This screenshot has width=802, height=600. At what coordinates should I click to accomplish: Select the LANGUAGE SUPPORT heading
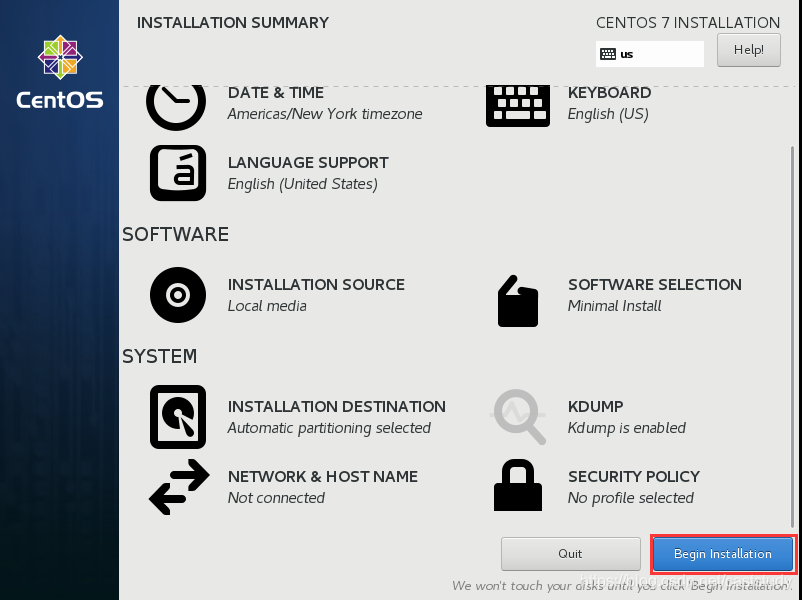[x=308, y=163]
